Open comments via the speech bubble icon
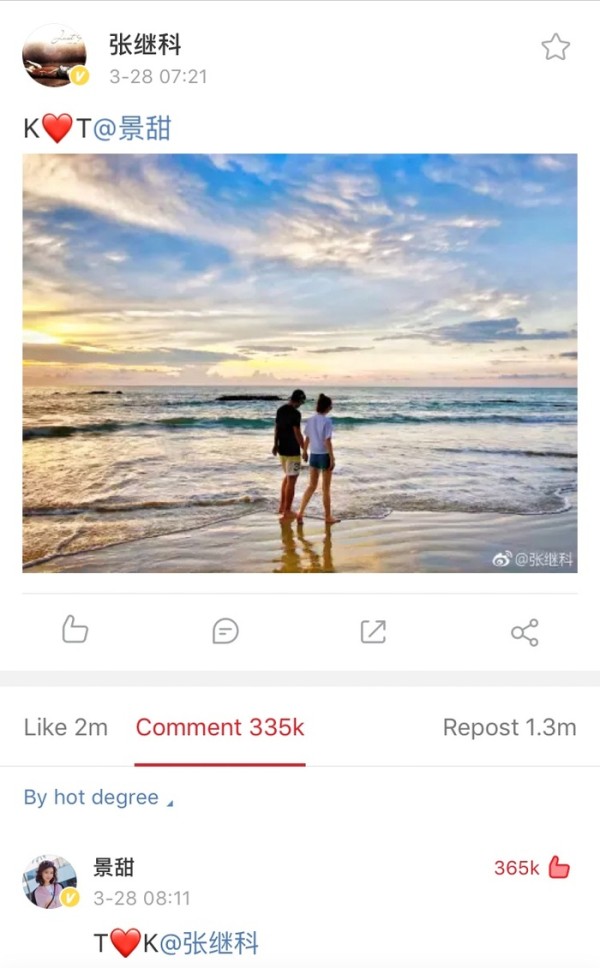This screenshot has width=600, height=968. (x=225, y=632)
